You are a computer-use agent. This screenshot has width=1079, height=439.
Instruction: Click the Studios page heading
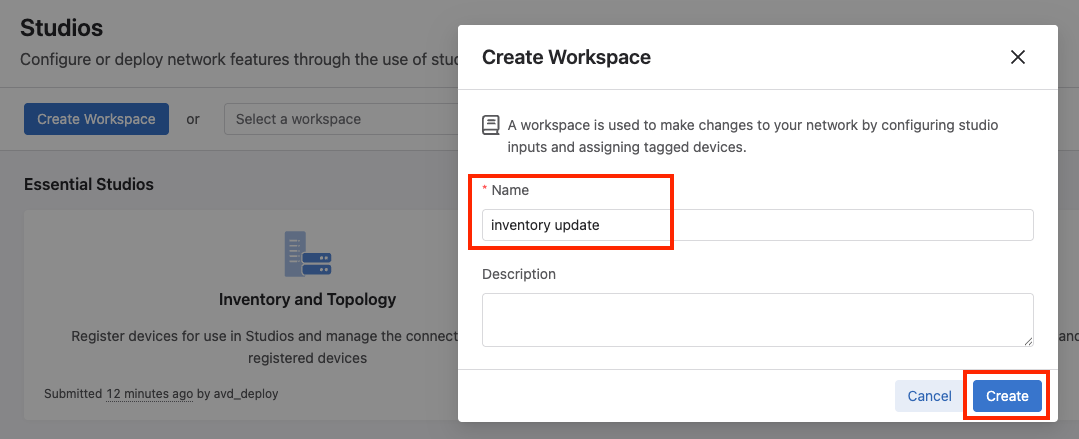61,28
